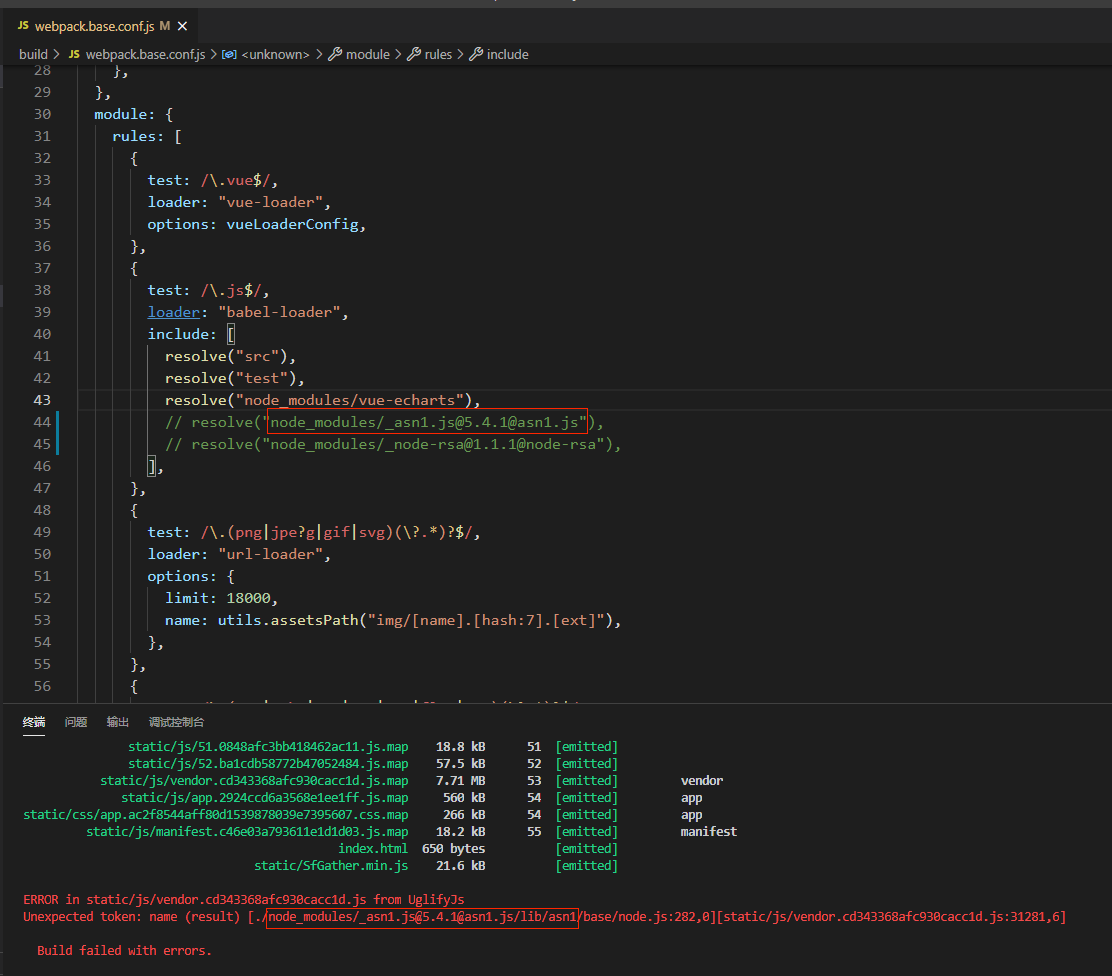
Task: Click resolve("test") on line 42
Action: coord(234,378)
